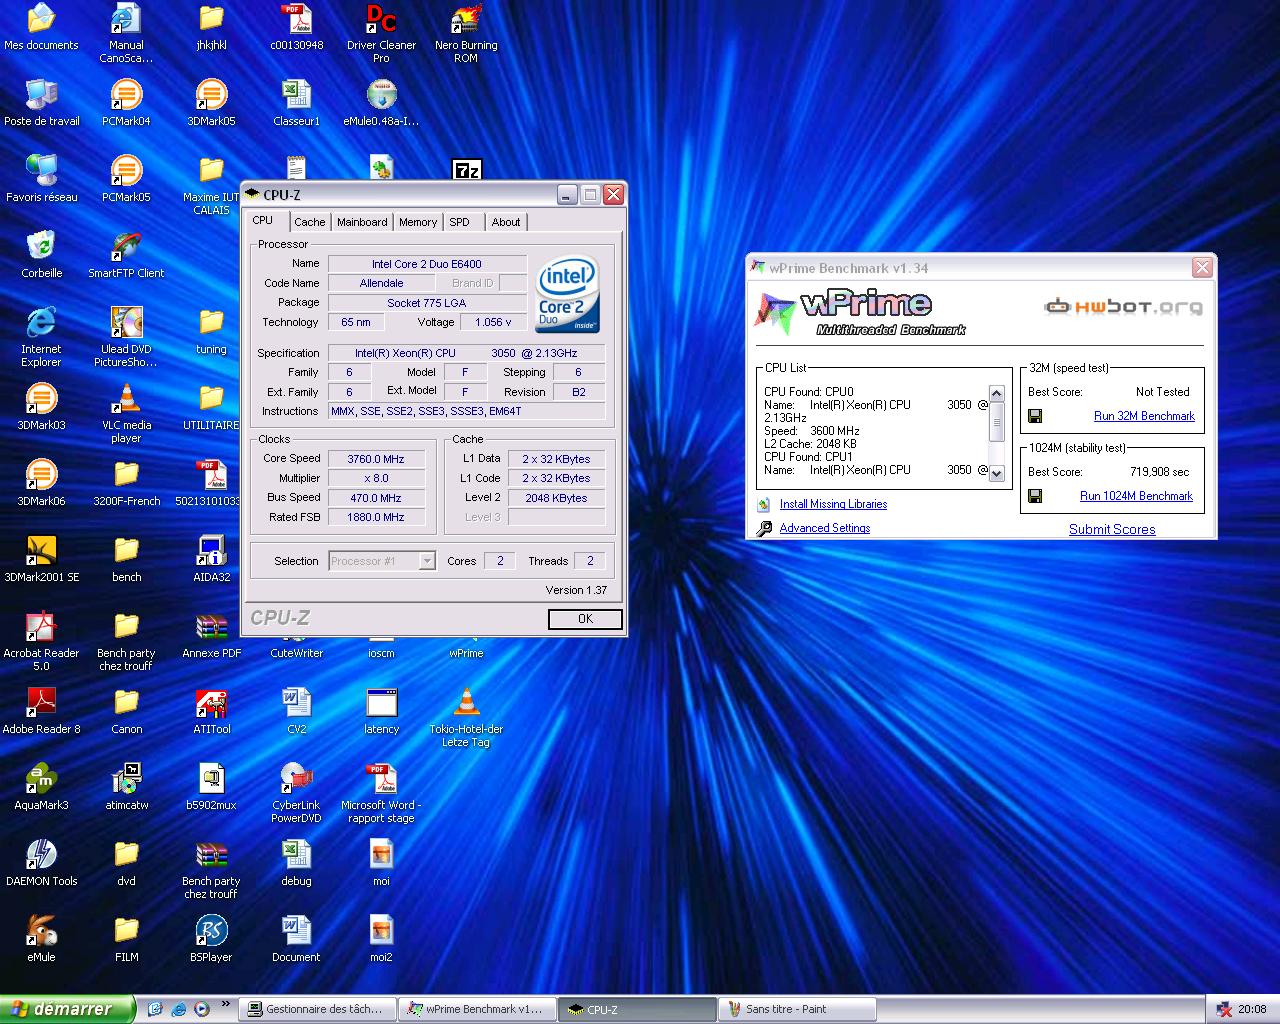Viewport: 1280px width, 1024px height.
Task: Click OK button in CPU-Z window
Action: point(585,619)
